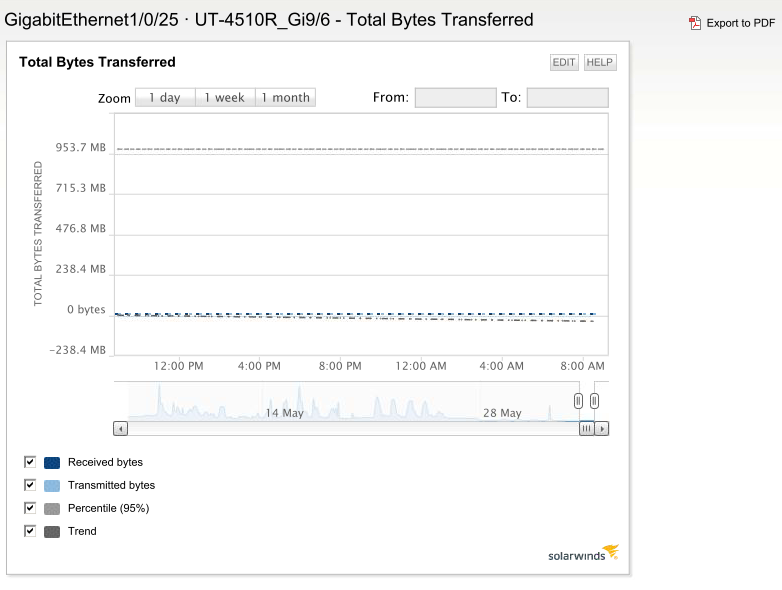Image resolution: width=782 pixels, height=590 pixels.
Task: Grab the navigator scrollbar thumb
Action: pyautogui.click(x=586, y=428)
